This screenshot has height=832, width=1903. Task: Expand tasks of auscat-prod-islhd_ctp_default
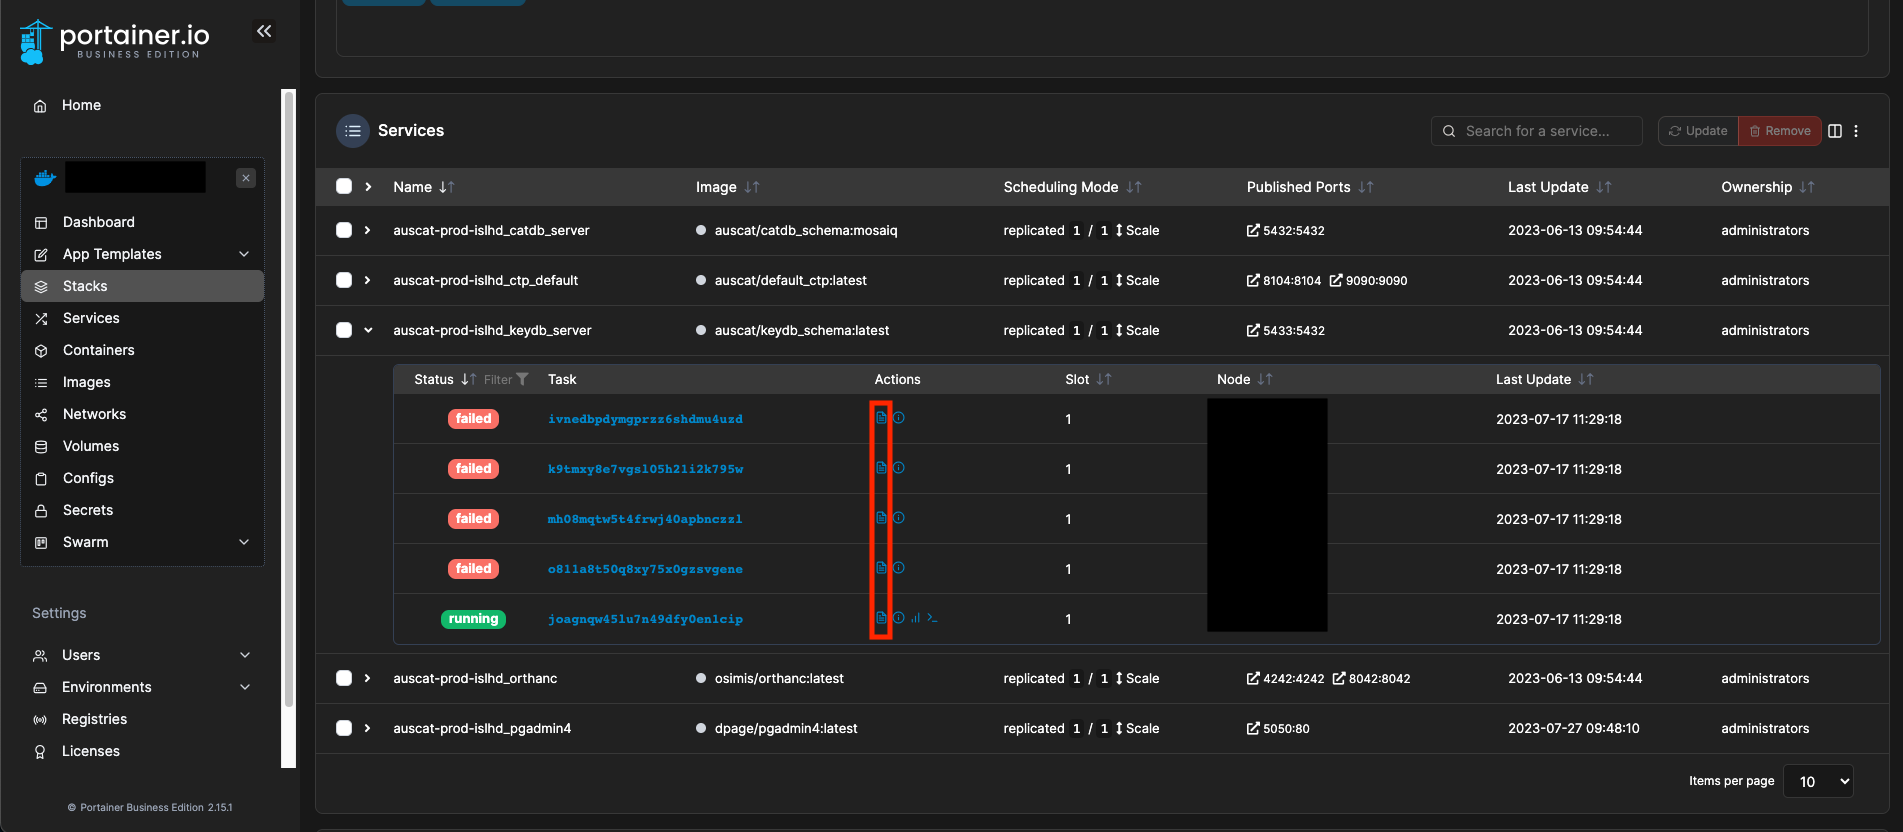tap(368, 280)
